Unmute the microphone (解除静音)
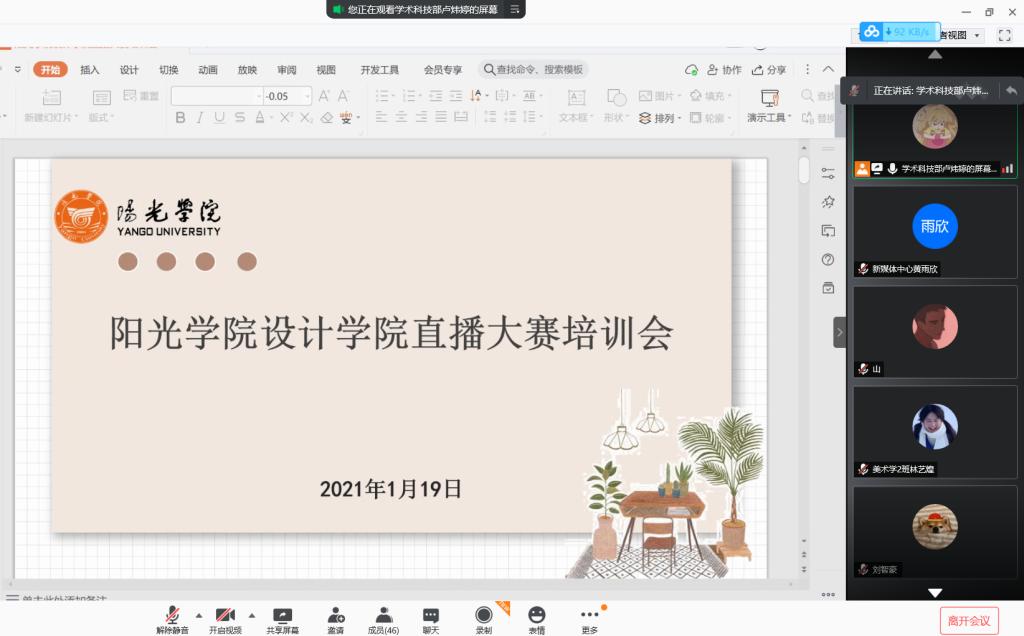 pyautogui.click(x=172, y=617)
